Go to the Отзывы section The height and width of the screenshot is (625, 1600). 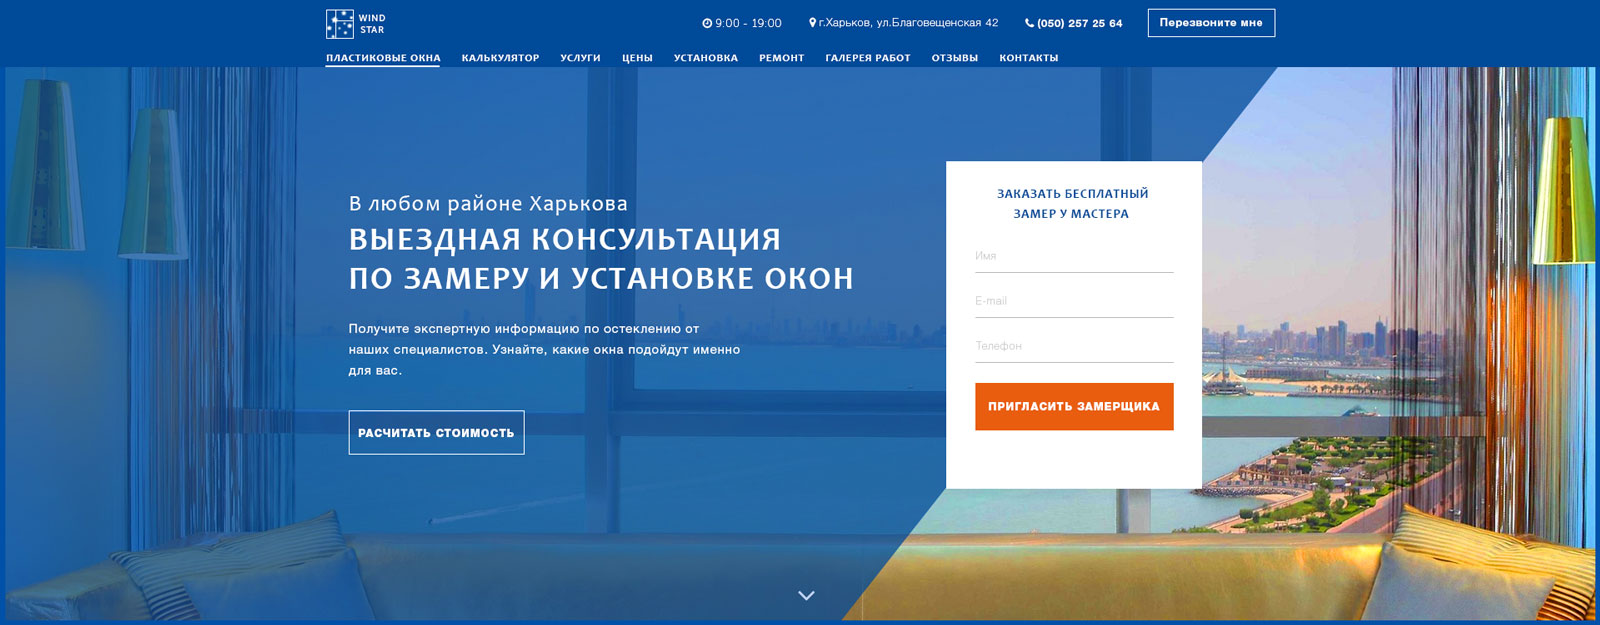(955, 58)
